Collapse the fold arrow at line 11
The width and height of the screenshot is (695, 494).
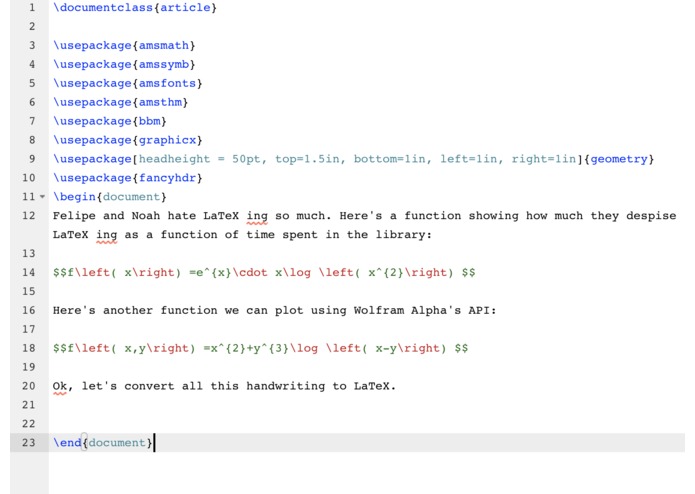[43, 197]
